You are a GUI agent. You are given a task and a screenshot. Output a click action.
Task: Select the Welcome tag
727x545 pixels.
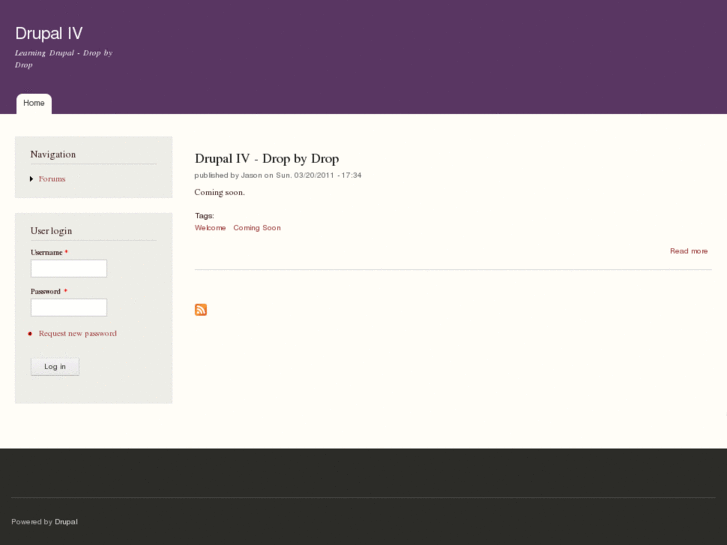210,228
